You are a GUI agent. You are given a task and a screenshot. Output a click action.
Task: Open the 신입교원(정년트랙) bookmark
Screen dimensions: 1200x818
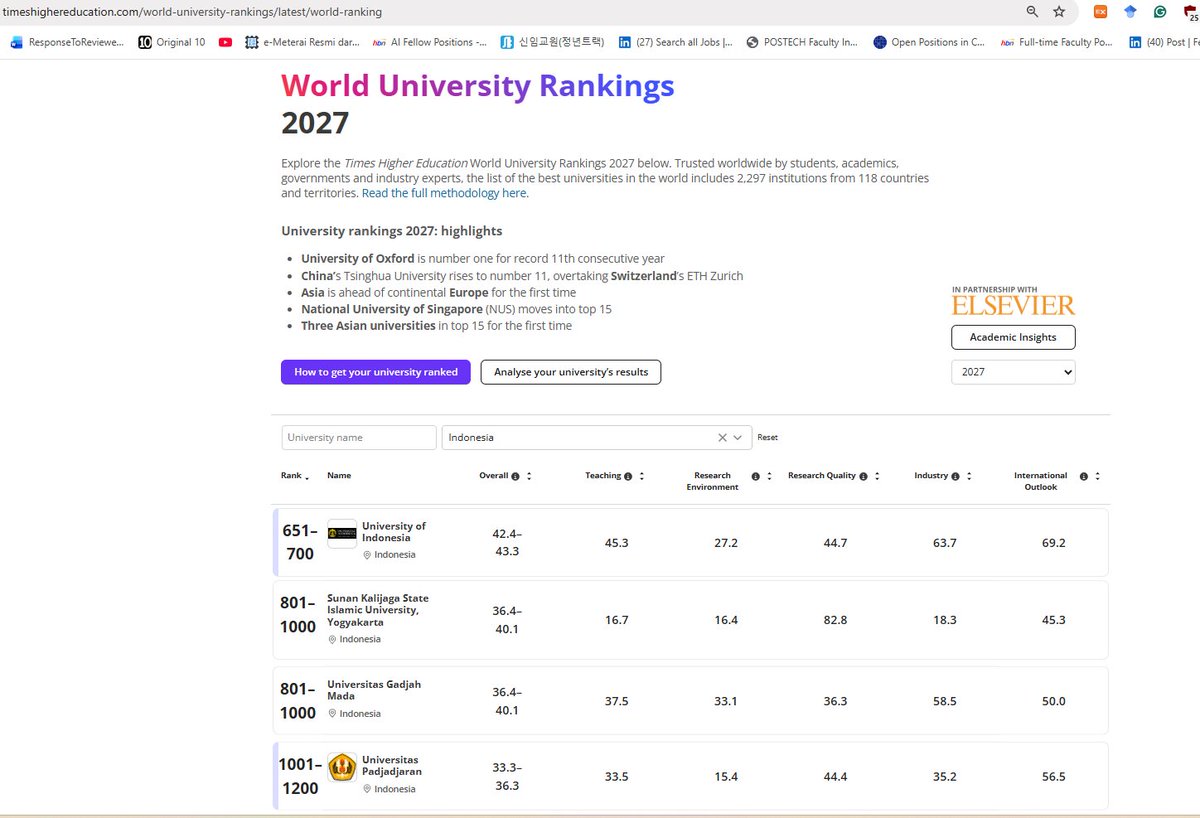(x=553, y=42)
